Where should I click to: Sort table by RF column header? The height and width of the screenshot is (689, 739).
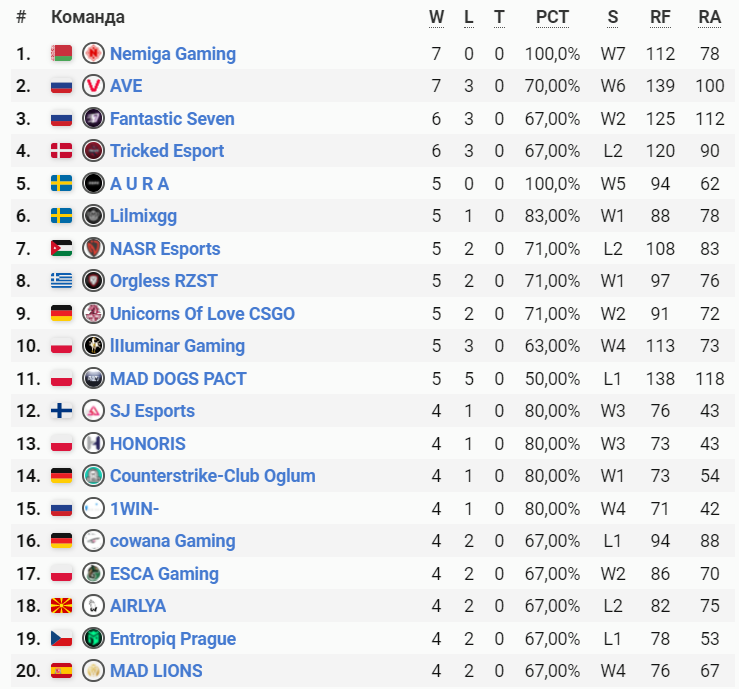pos(660,17)
